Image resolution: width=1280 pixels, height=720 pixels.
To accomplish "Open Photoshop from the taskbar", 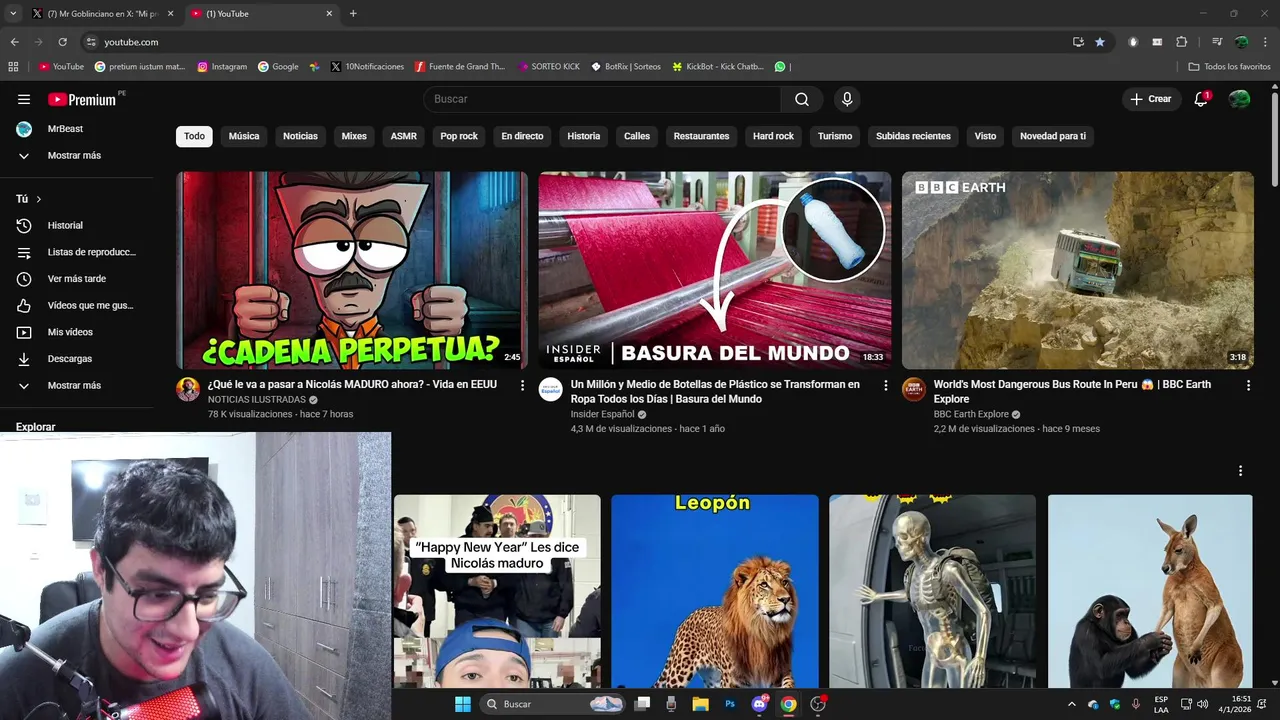I will pos(730,704).
